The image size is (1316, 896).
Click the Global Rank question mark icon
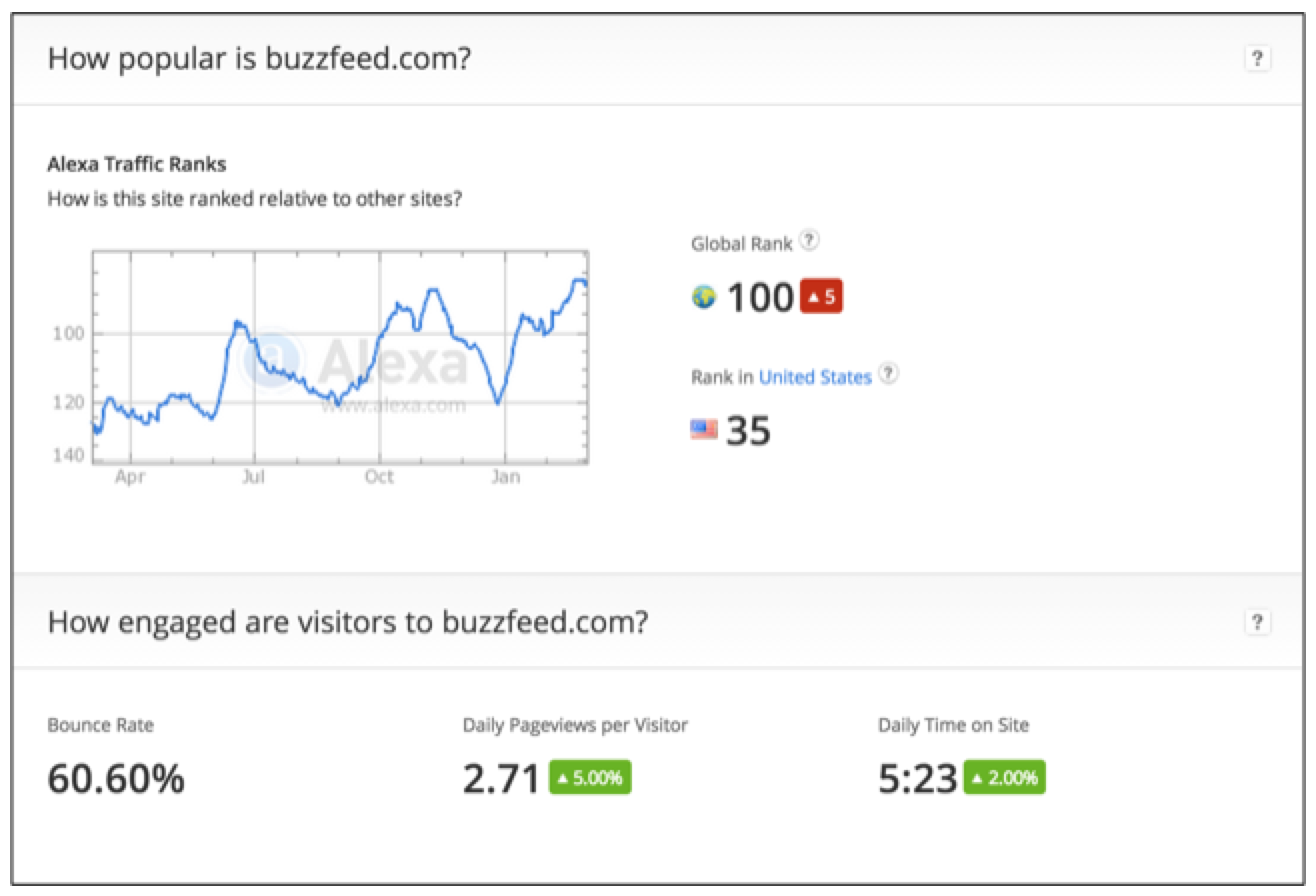point(810,241)
